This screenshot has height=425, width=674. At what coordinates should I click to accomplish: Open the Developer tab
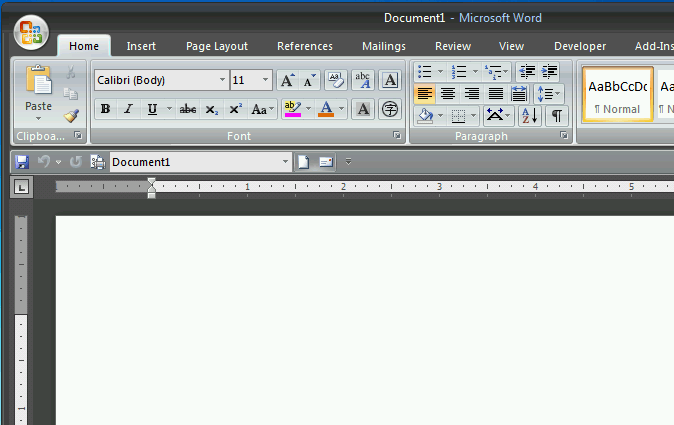[580, 46]
